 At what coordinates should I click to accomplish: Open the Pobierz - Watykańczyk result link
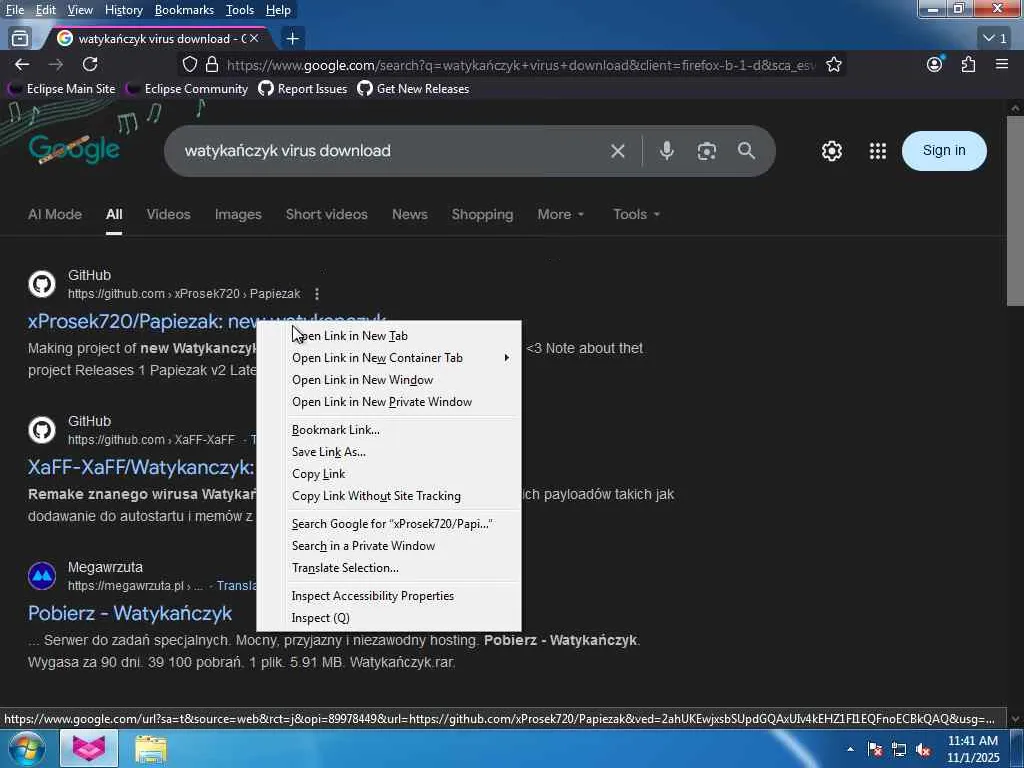pyautogui.click(x=130, y=613)
